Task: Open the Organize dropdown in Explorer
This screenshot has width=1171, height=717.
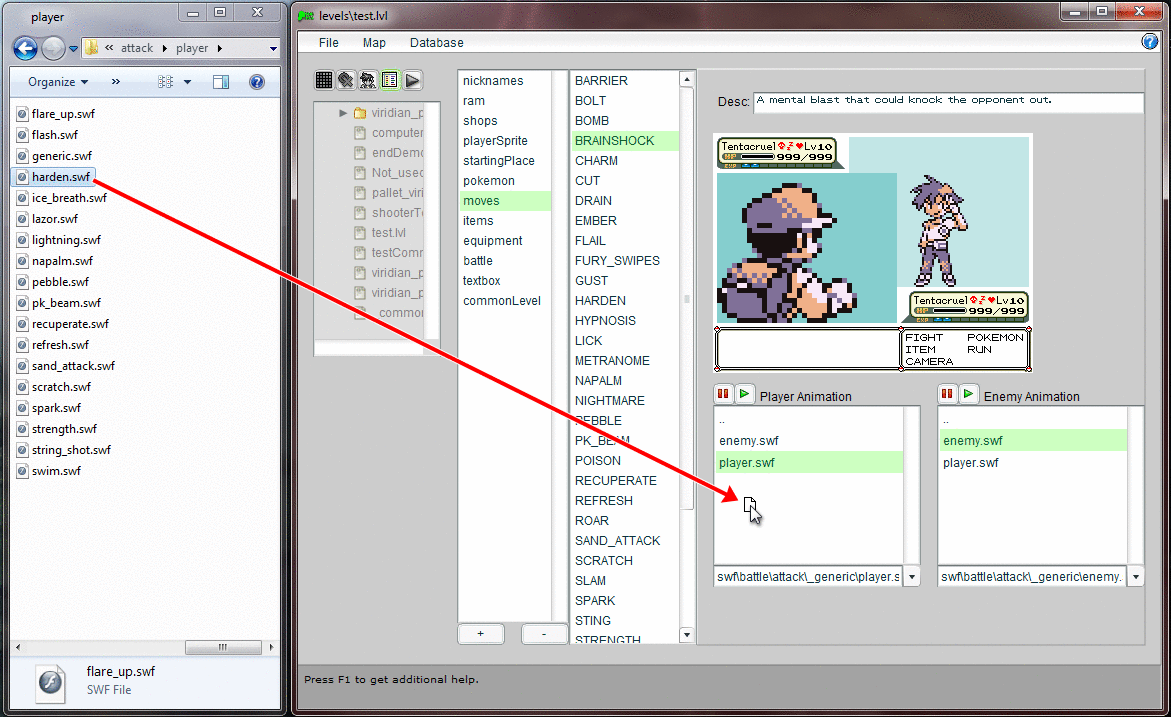Action: (x=58, y=82)
